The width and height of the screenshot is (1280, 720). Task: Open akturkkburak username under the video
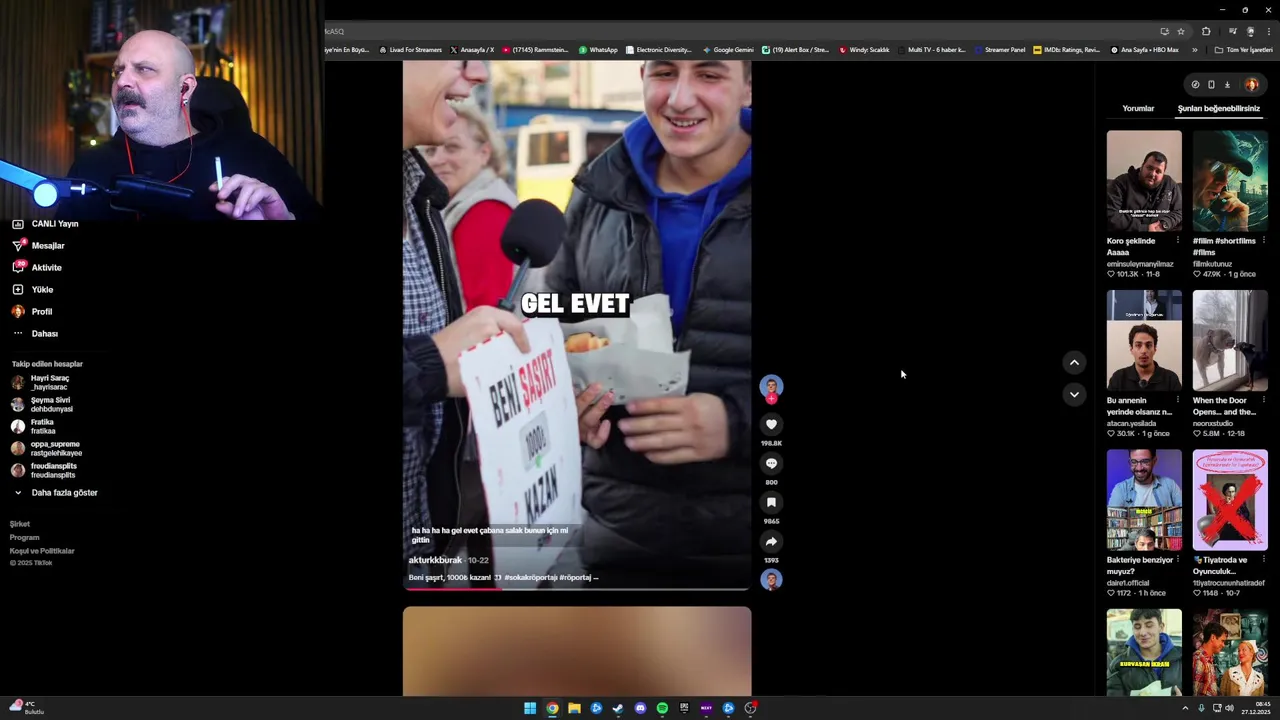coord(435,560)
